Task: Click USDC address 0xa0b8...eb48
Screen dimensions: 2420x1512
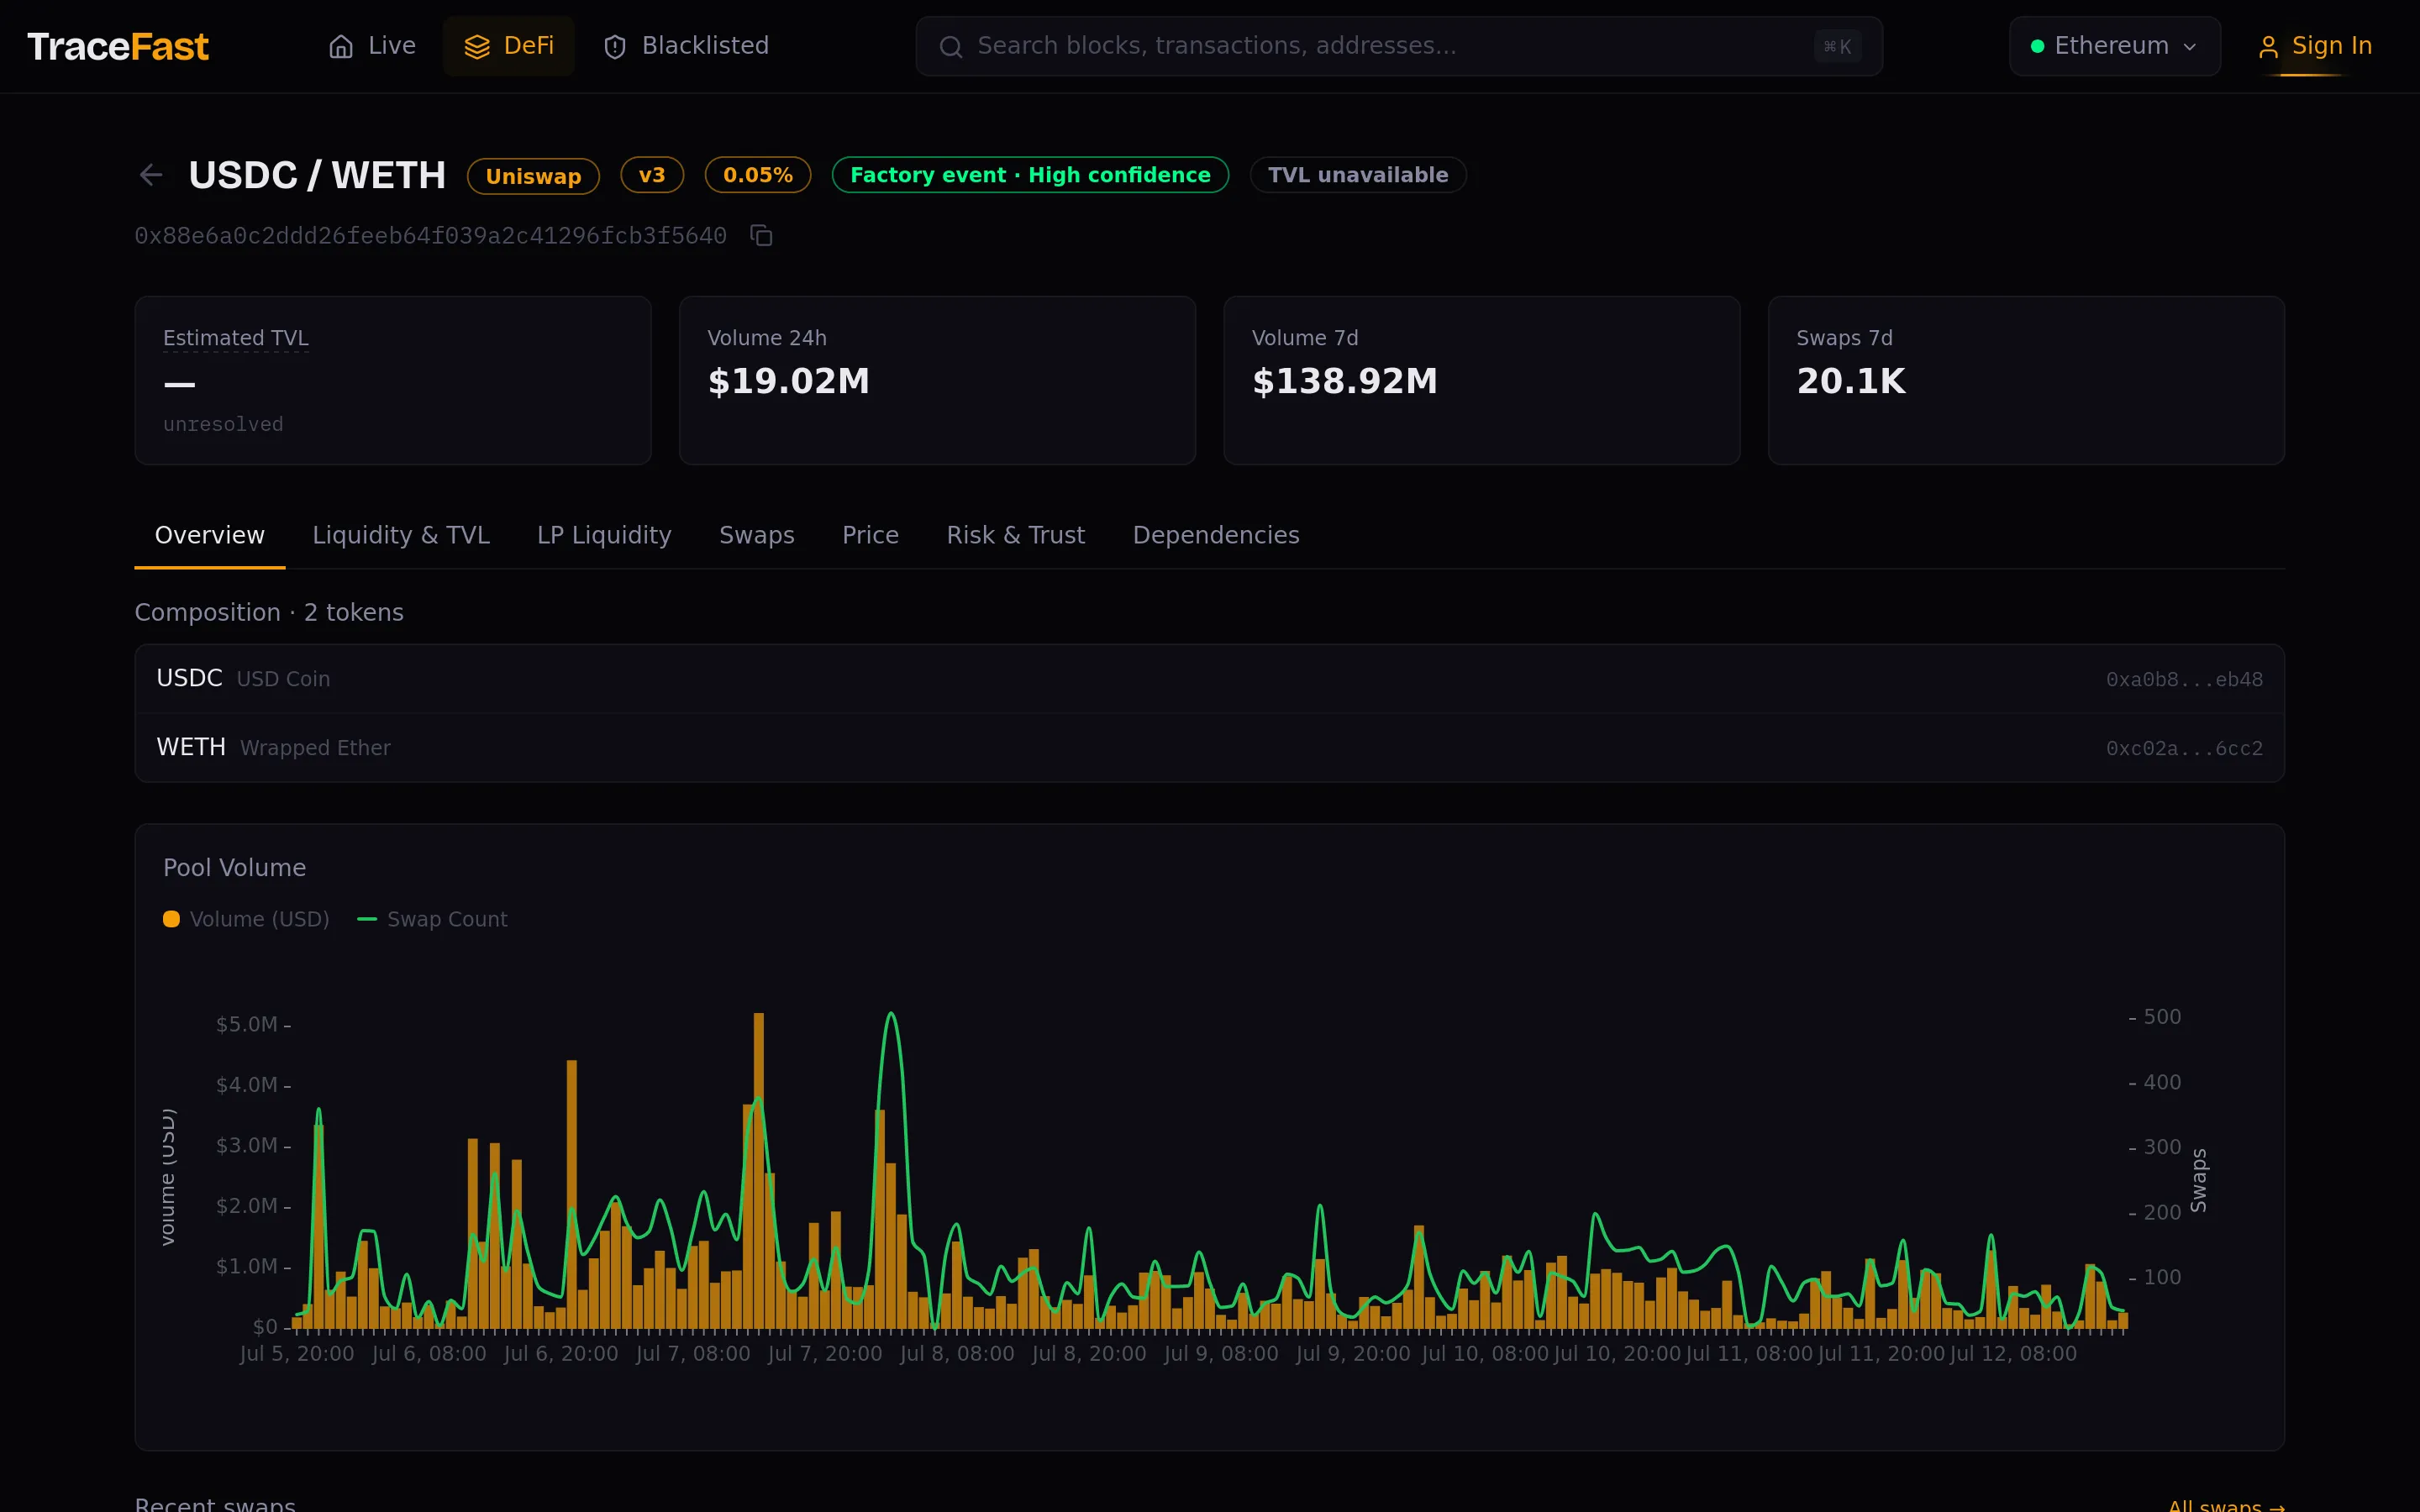Action: [x=2184, y=680]
